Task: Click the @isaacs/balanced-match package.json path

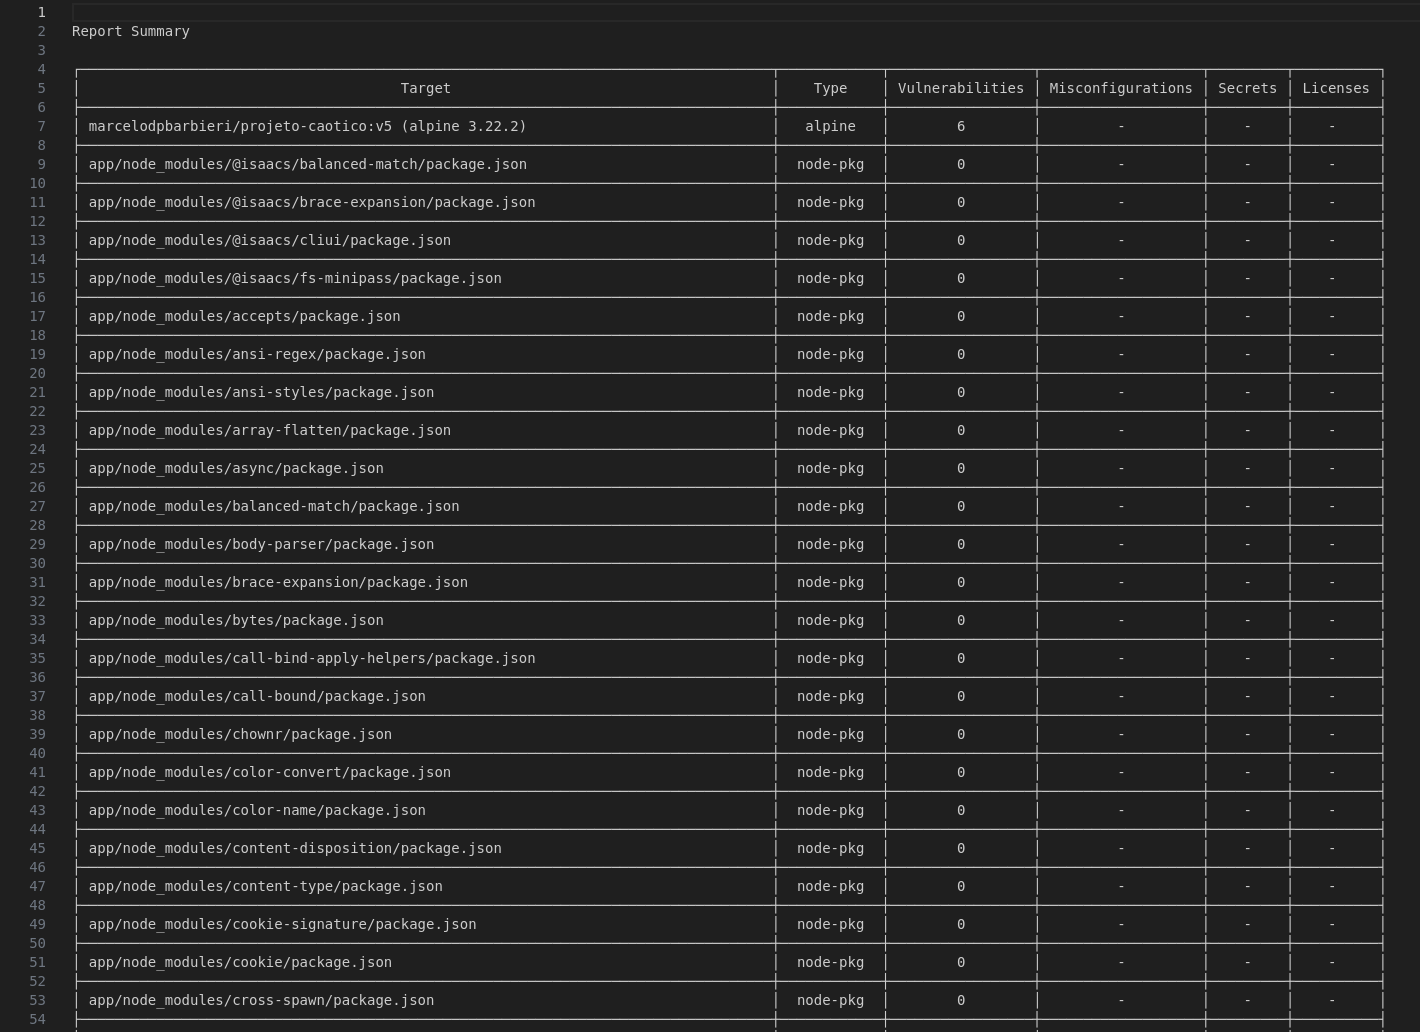Action: point(307,164)
